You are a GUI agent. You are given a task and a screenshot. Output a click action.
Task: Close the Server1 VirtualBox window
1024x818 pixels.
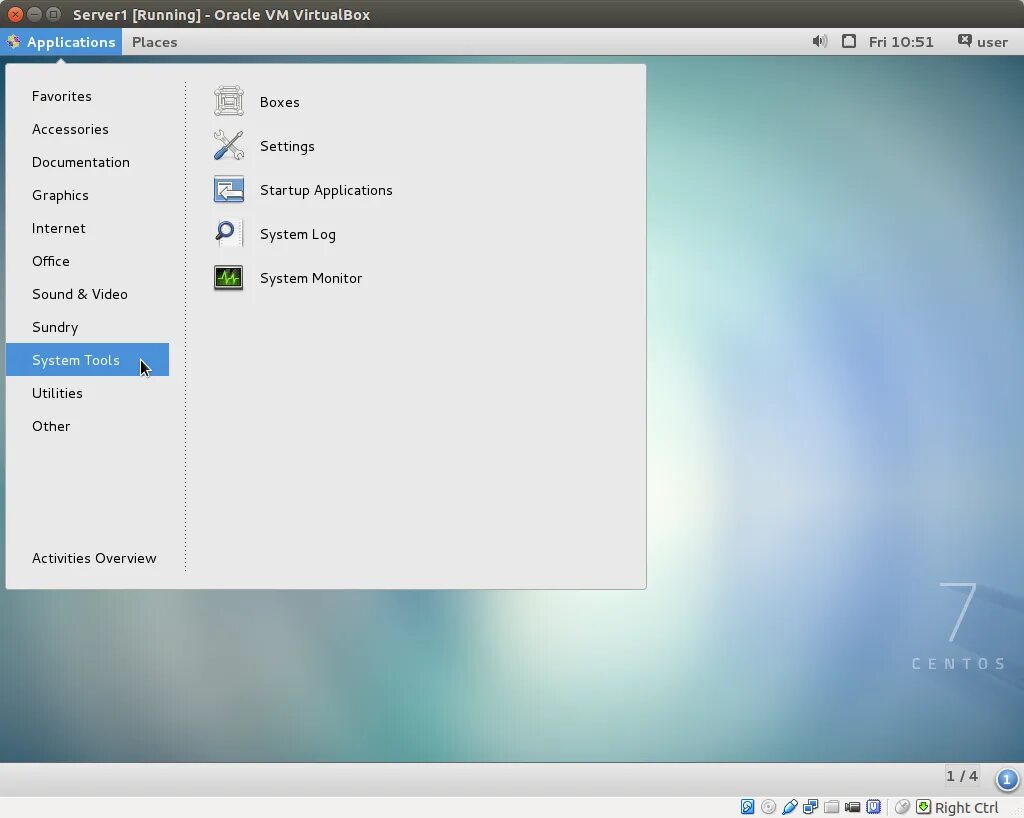click(15, 14)
